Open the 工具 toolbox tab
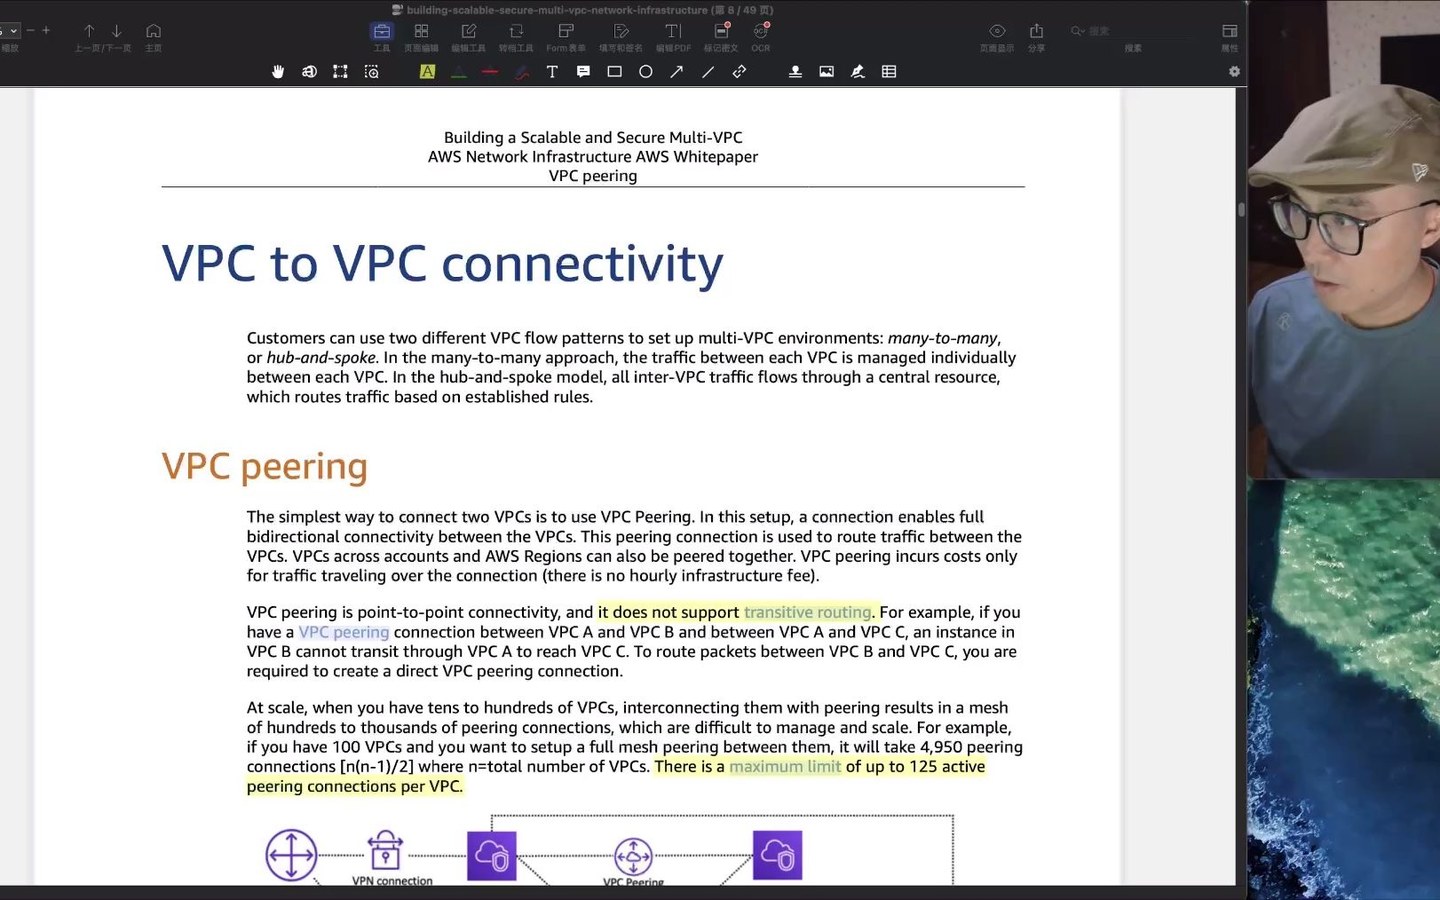The image size is (1440, 900). pyautogui.click(x=382, y=37)
